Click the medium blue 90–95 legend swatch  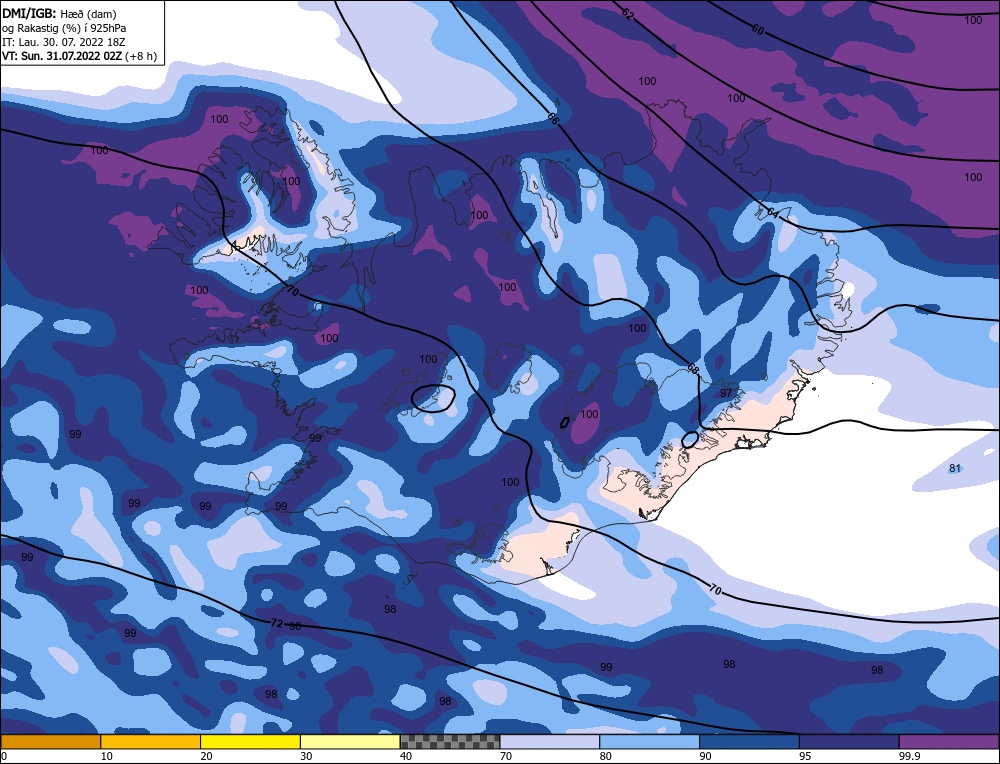[749, 741]
